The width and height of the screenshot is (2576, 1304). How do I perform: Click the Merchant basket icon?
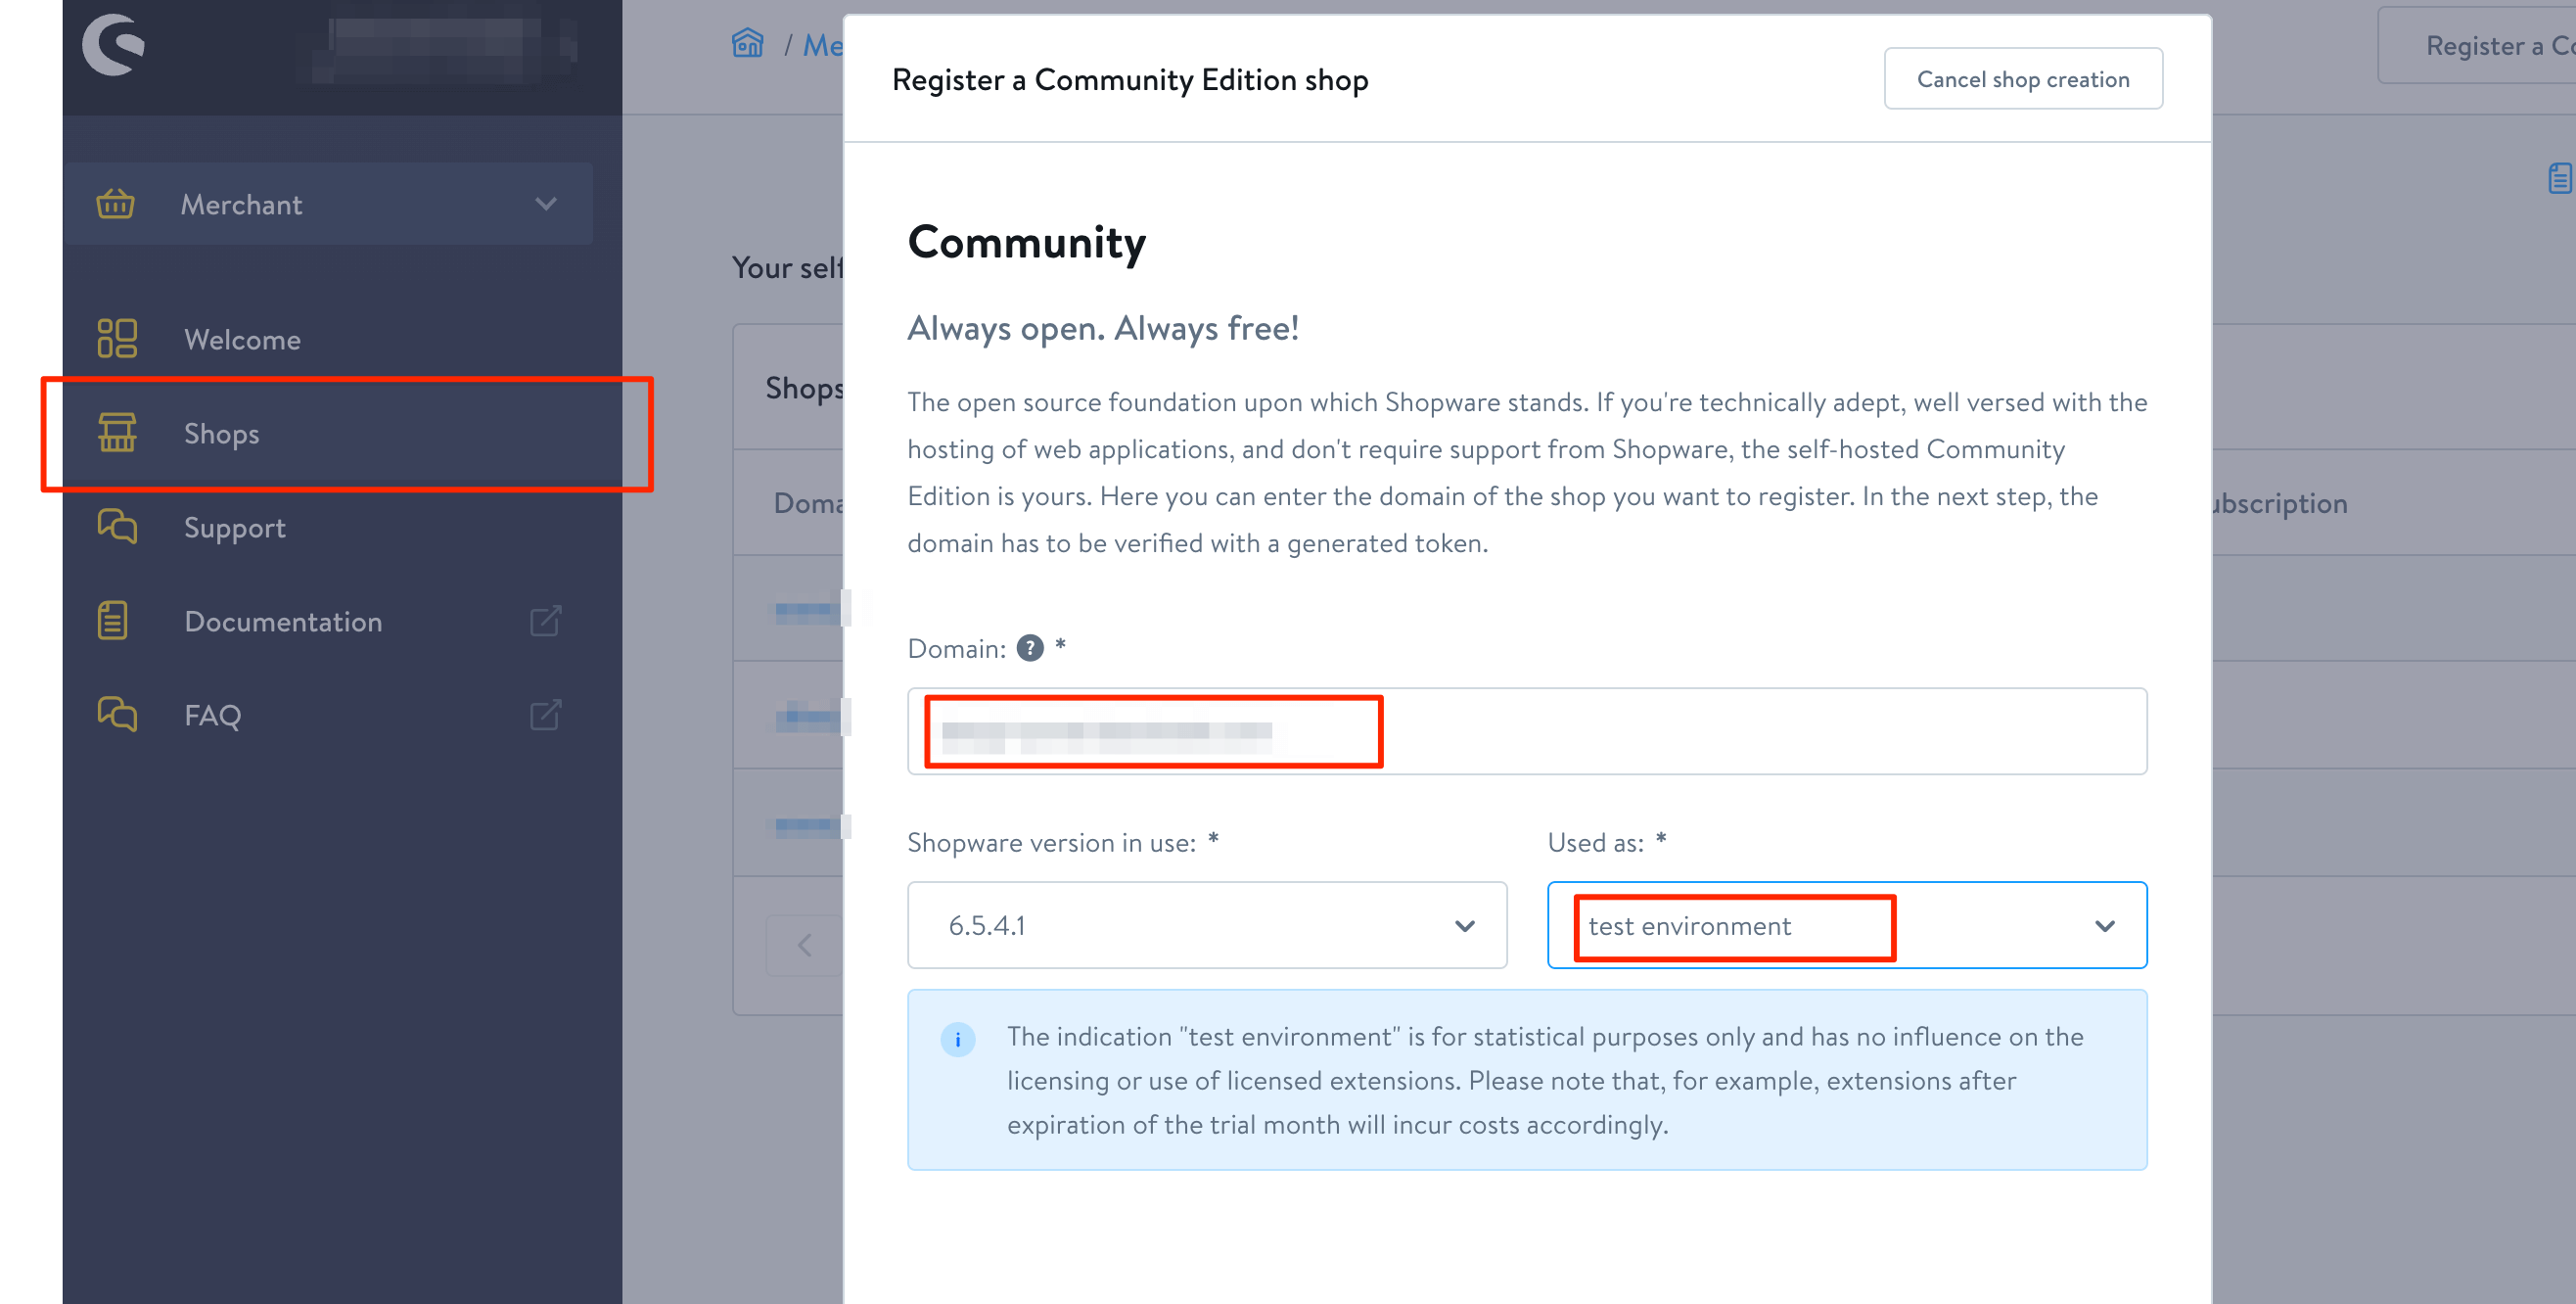(x=115, y=204)
